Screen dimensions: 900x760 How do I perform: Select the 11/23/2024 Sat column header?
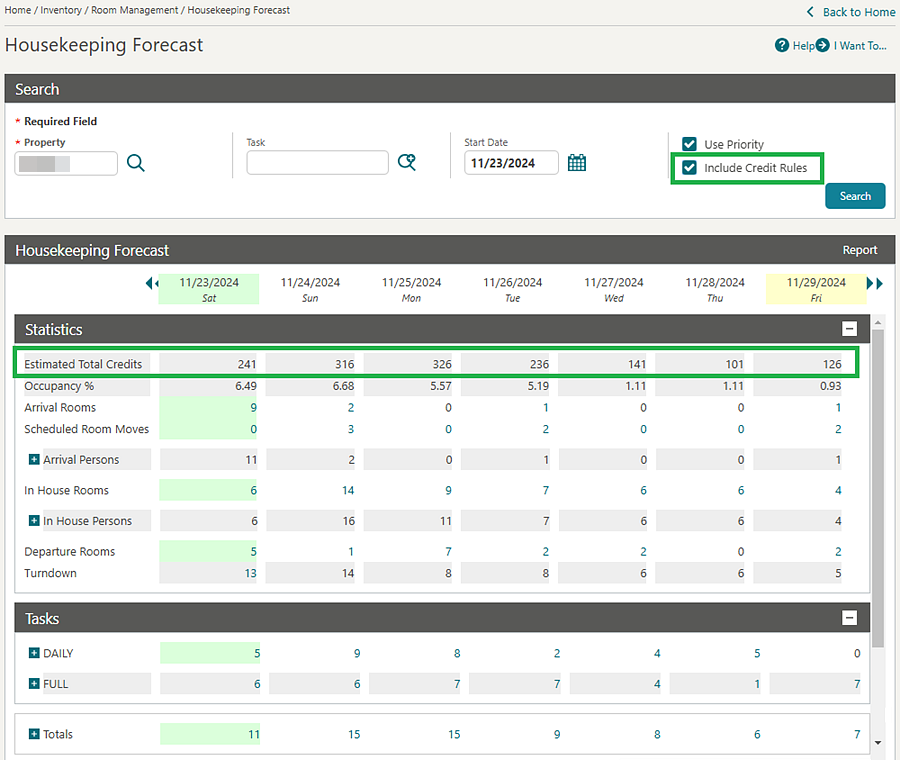tap(209, 289)
